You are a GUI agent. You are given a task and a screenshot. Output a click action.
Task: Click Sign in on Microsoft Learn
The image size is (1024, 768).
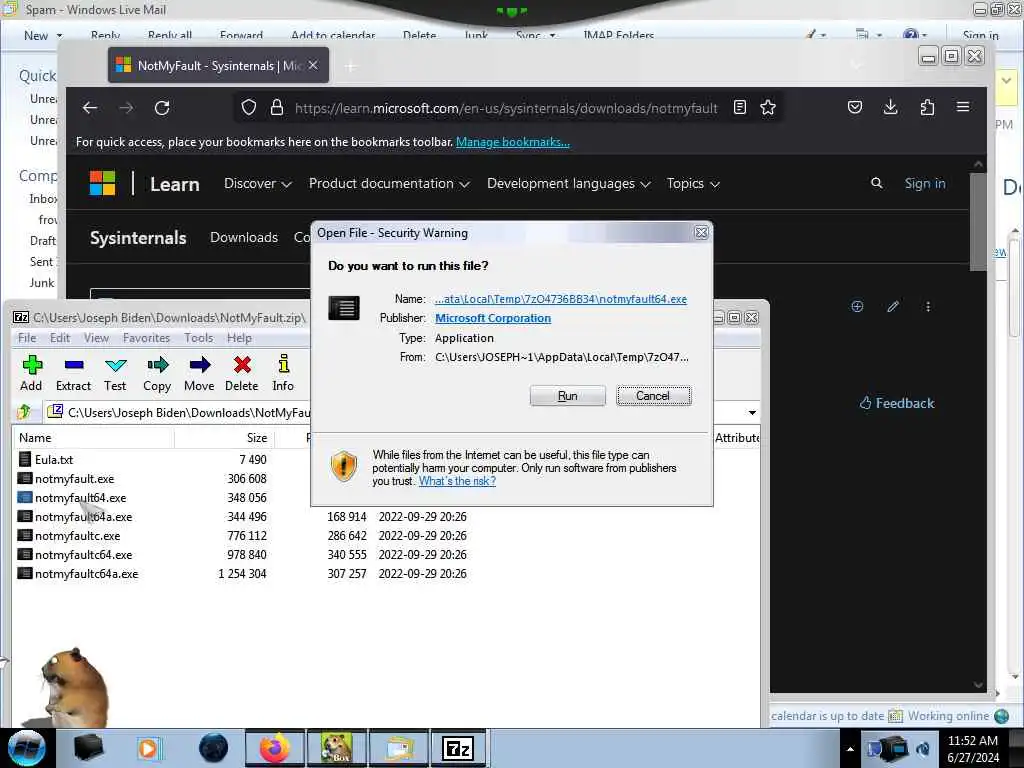pos(925,184)
